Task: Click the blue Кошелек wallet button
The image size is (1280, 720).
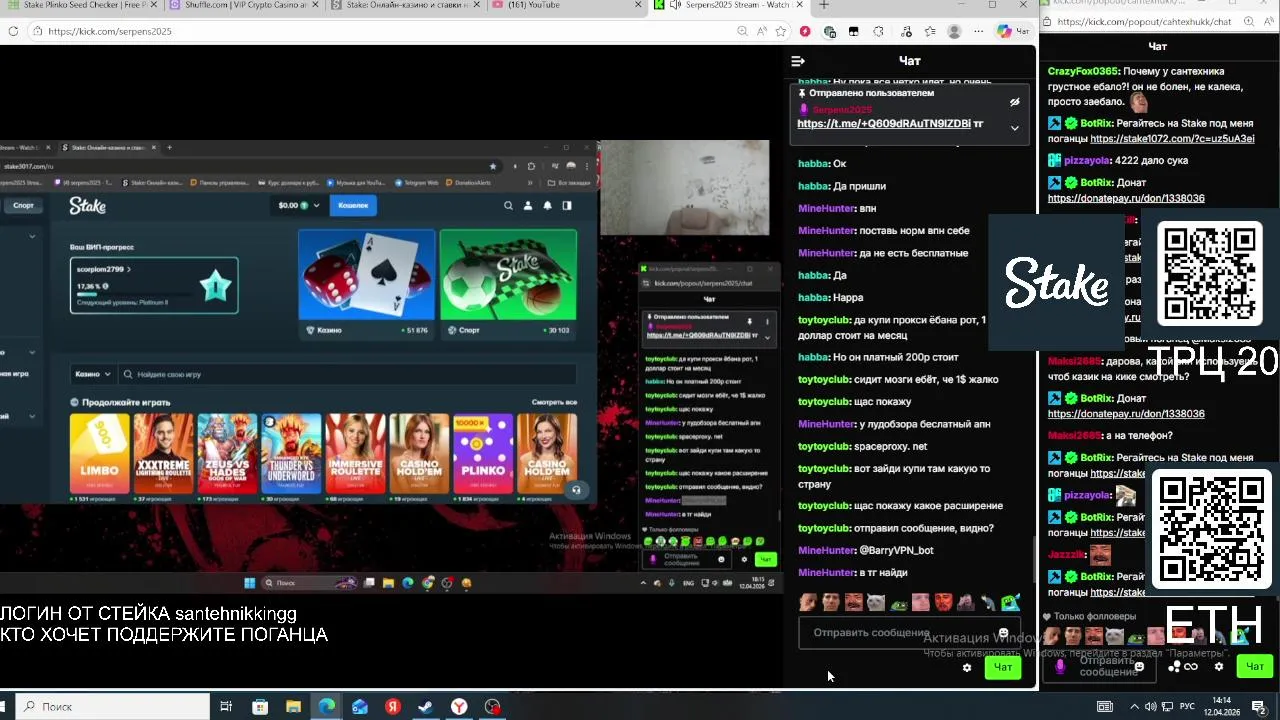Action: [x=353, y=205]
